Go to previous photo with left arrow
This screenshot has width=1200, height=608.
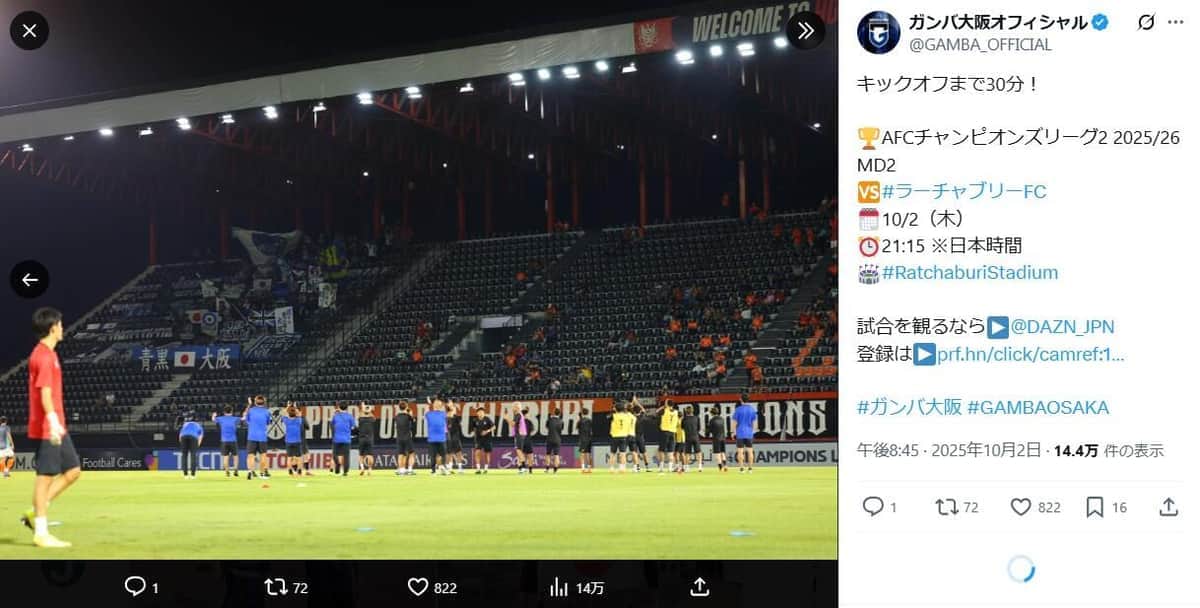[29, 280]
